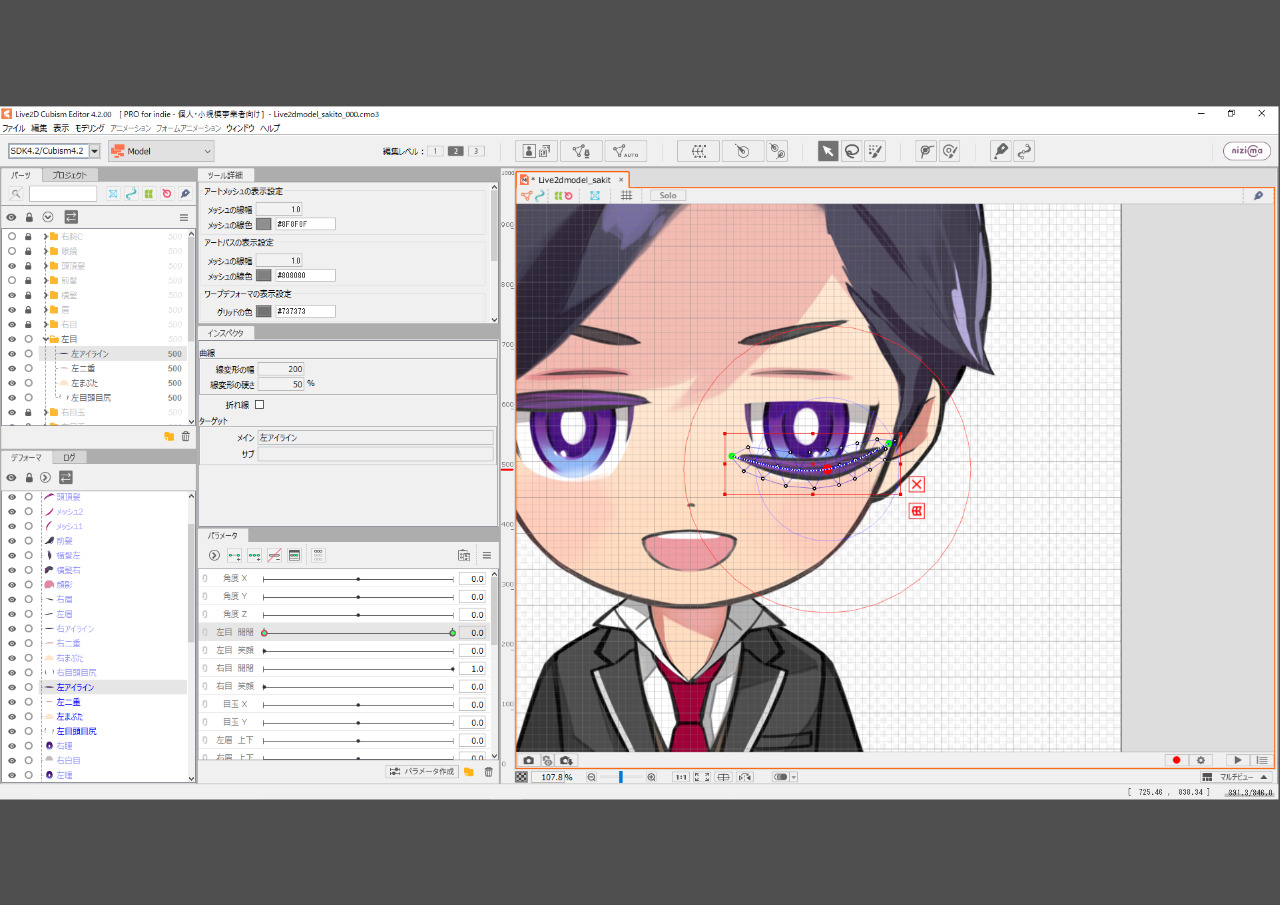This screenshot has height=905, width=1280.
Task: Select the Live2dmodel_sakit document tab
Action: (574, 180)
